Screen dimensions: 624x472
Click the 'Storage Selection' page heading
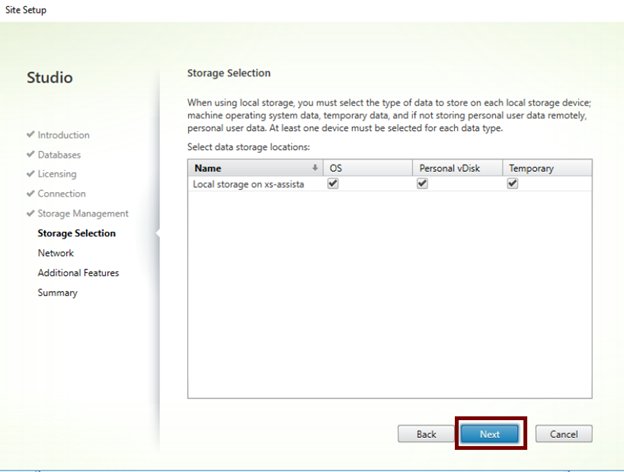[x=229, y=73]
